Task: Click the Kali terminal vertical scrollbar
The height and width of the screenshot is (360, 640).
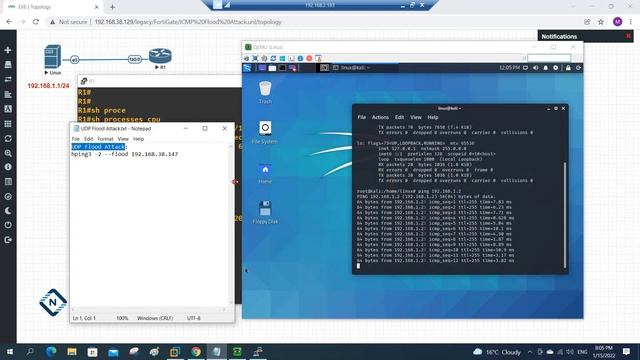Action: (x=565, y=215)
